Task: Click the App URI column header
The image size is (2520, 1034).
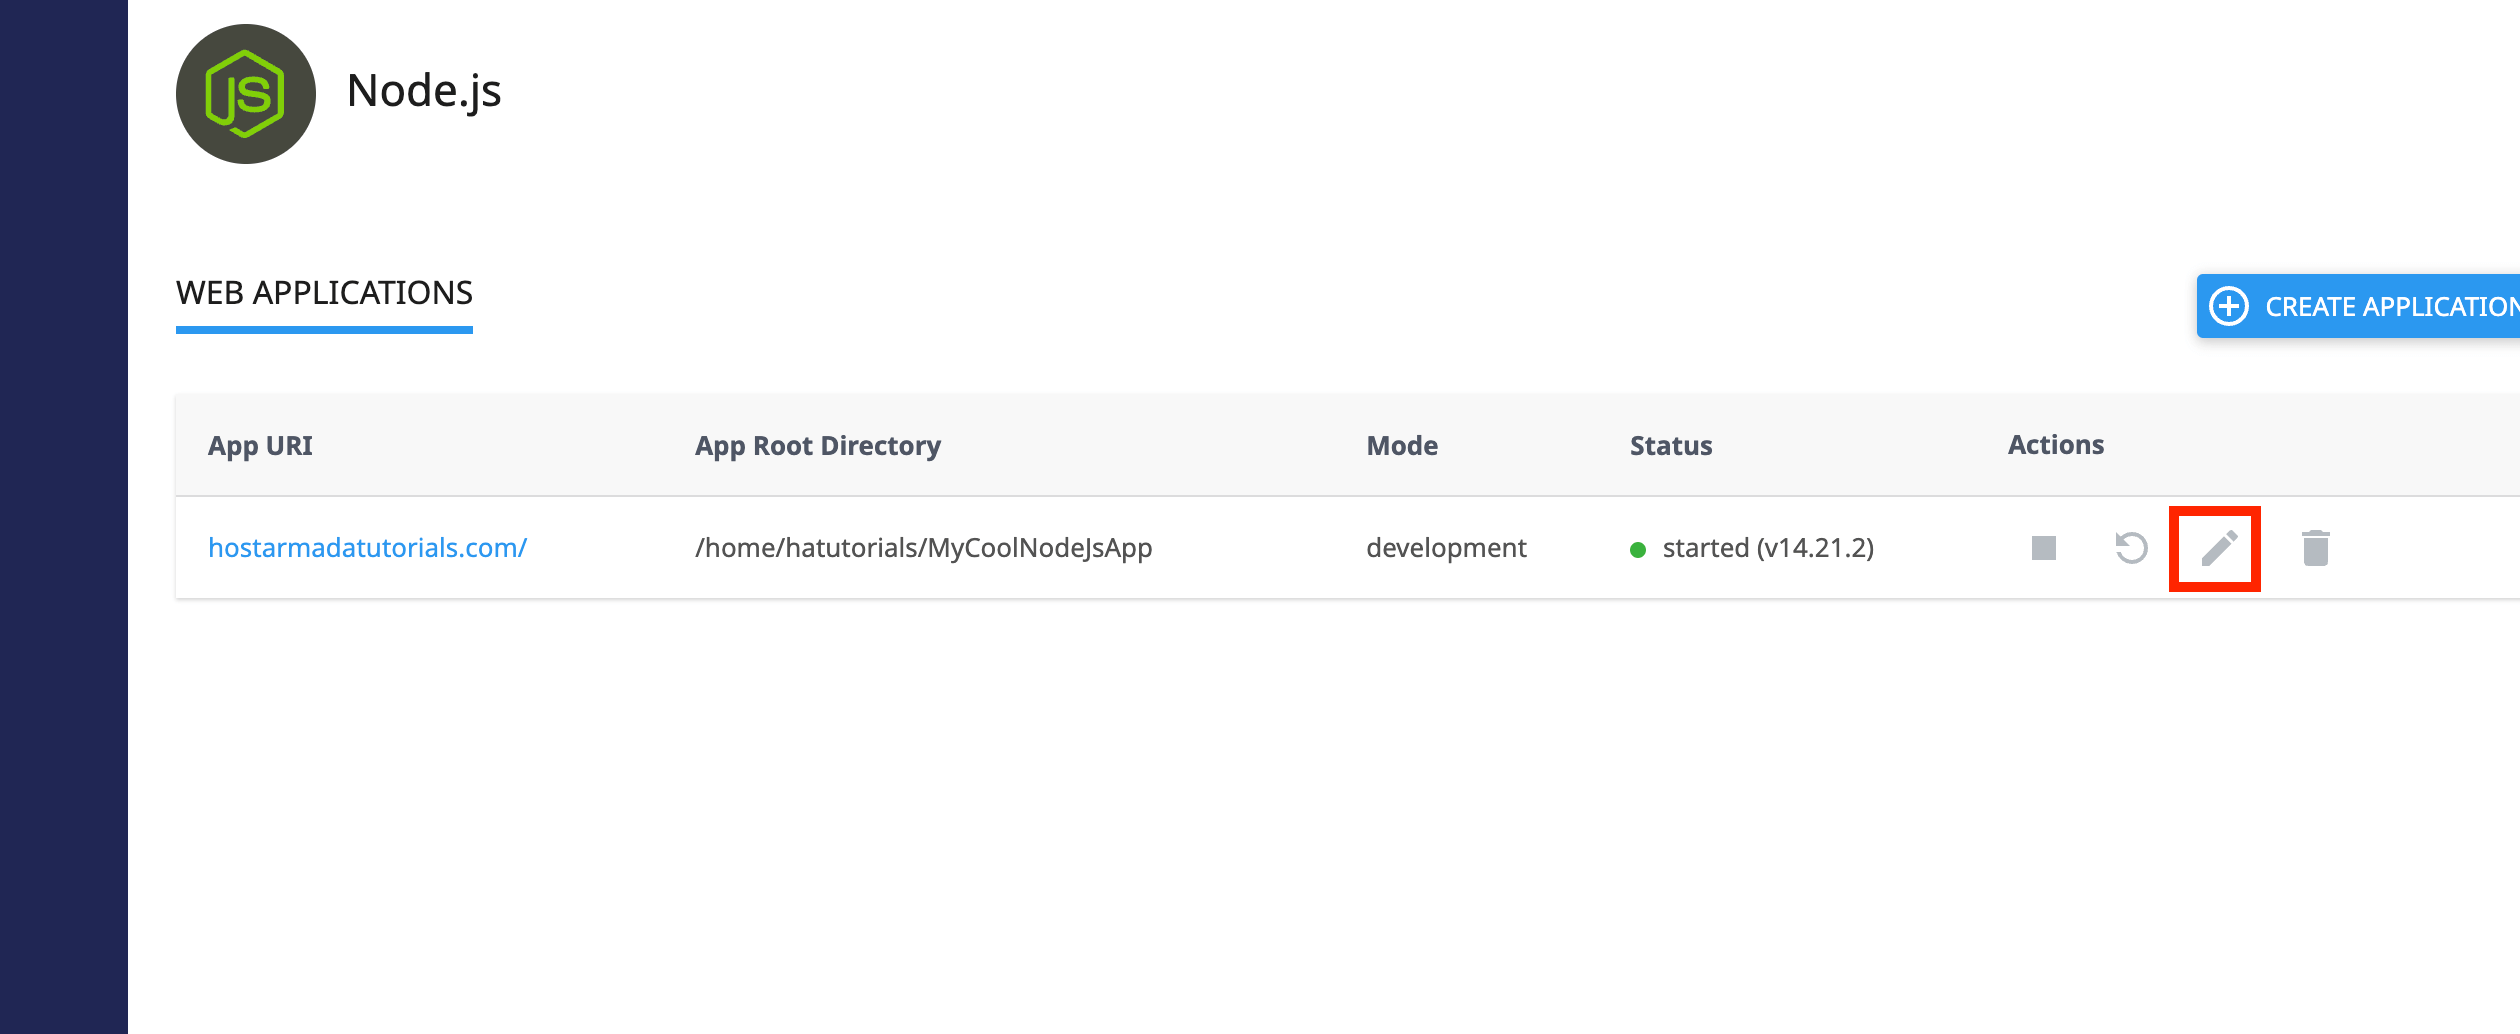Action: point(260,446)
